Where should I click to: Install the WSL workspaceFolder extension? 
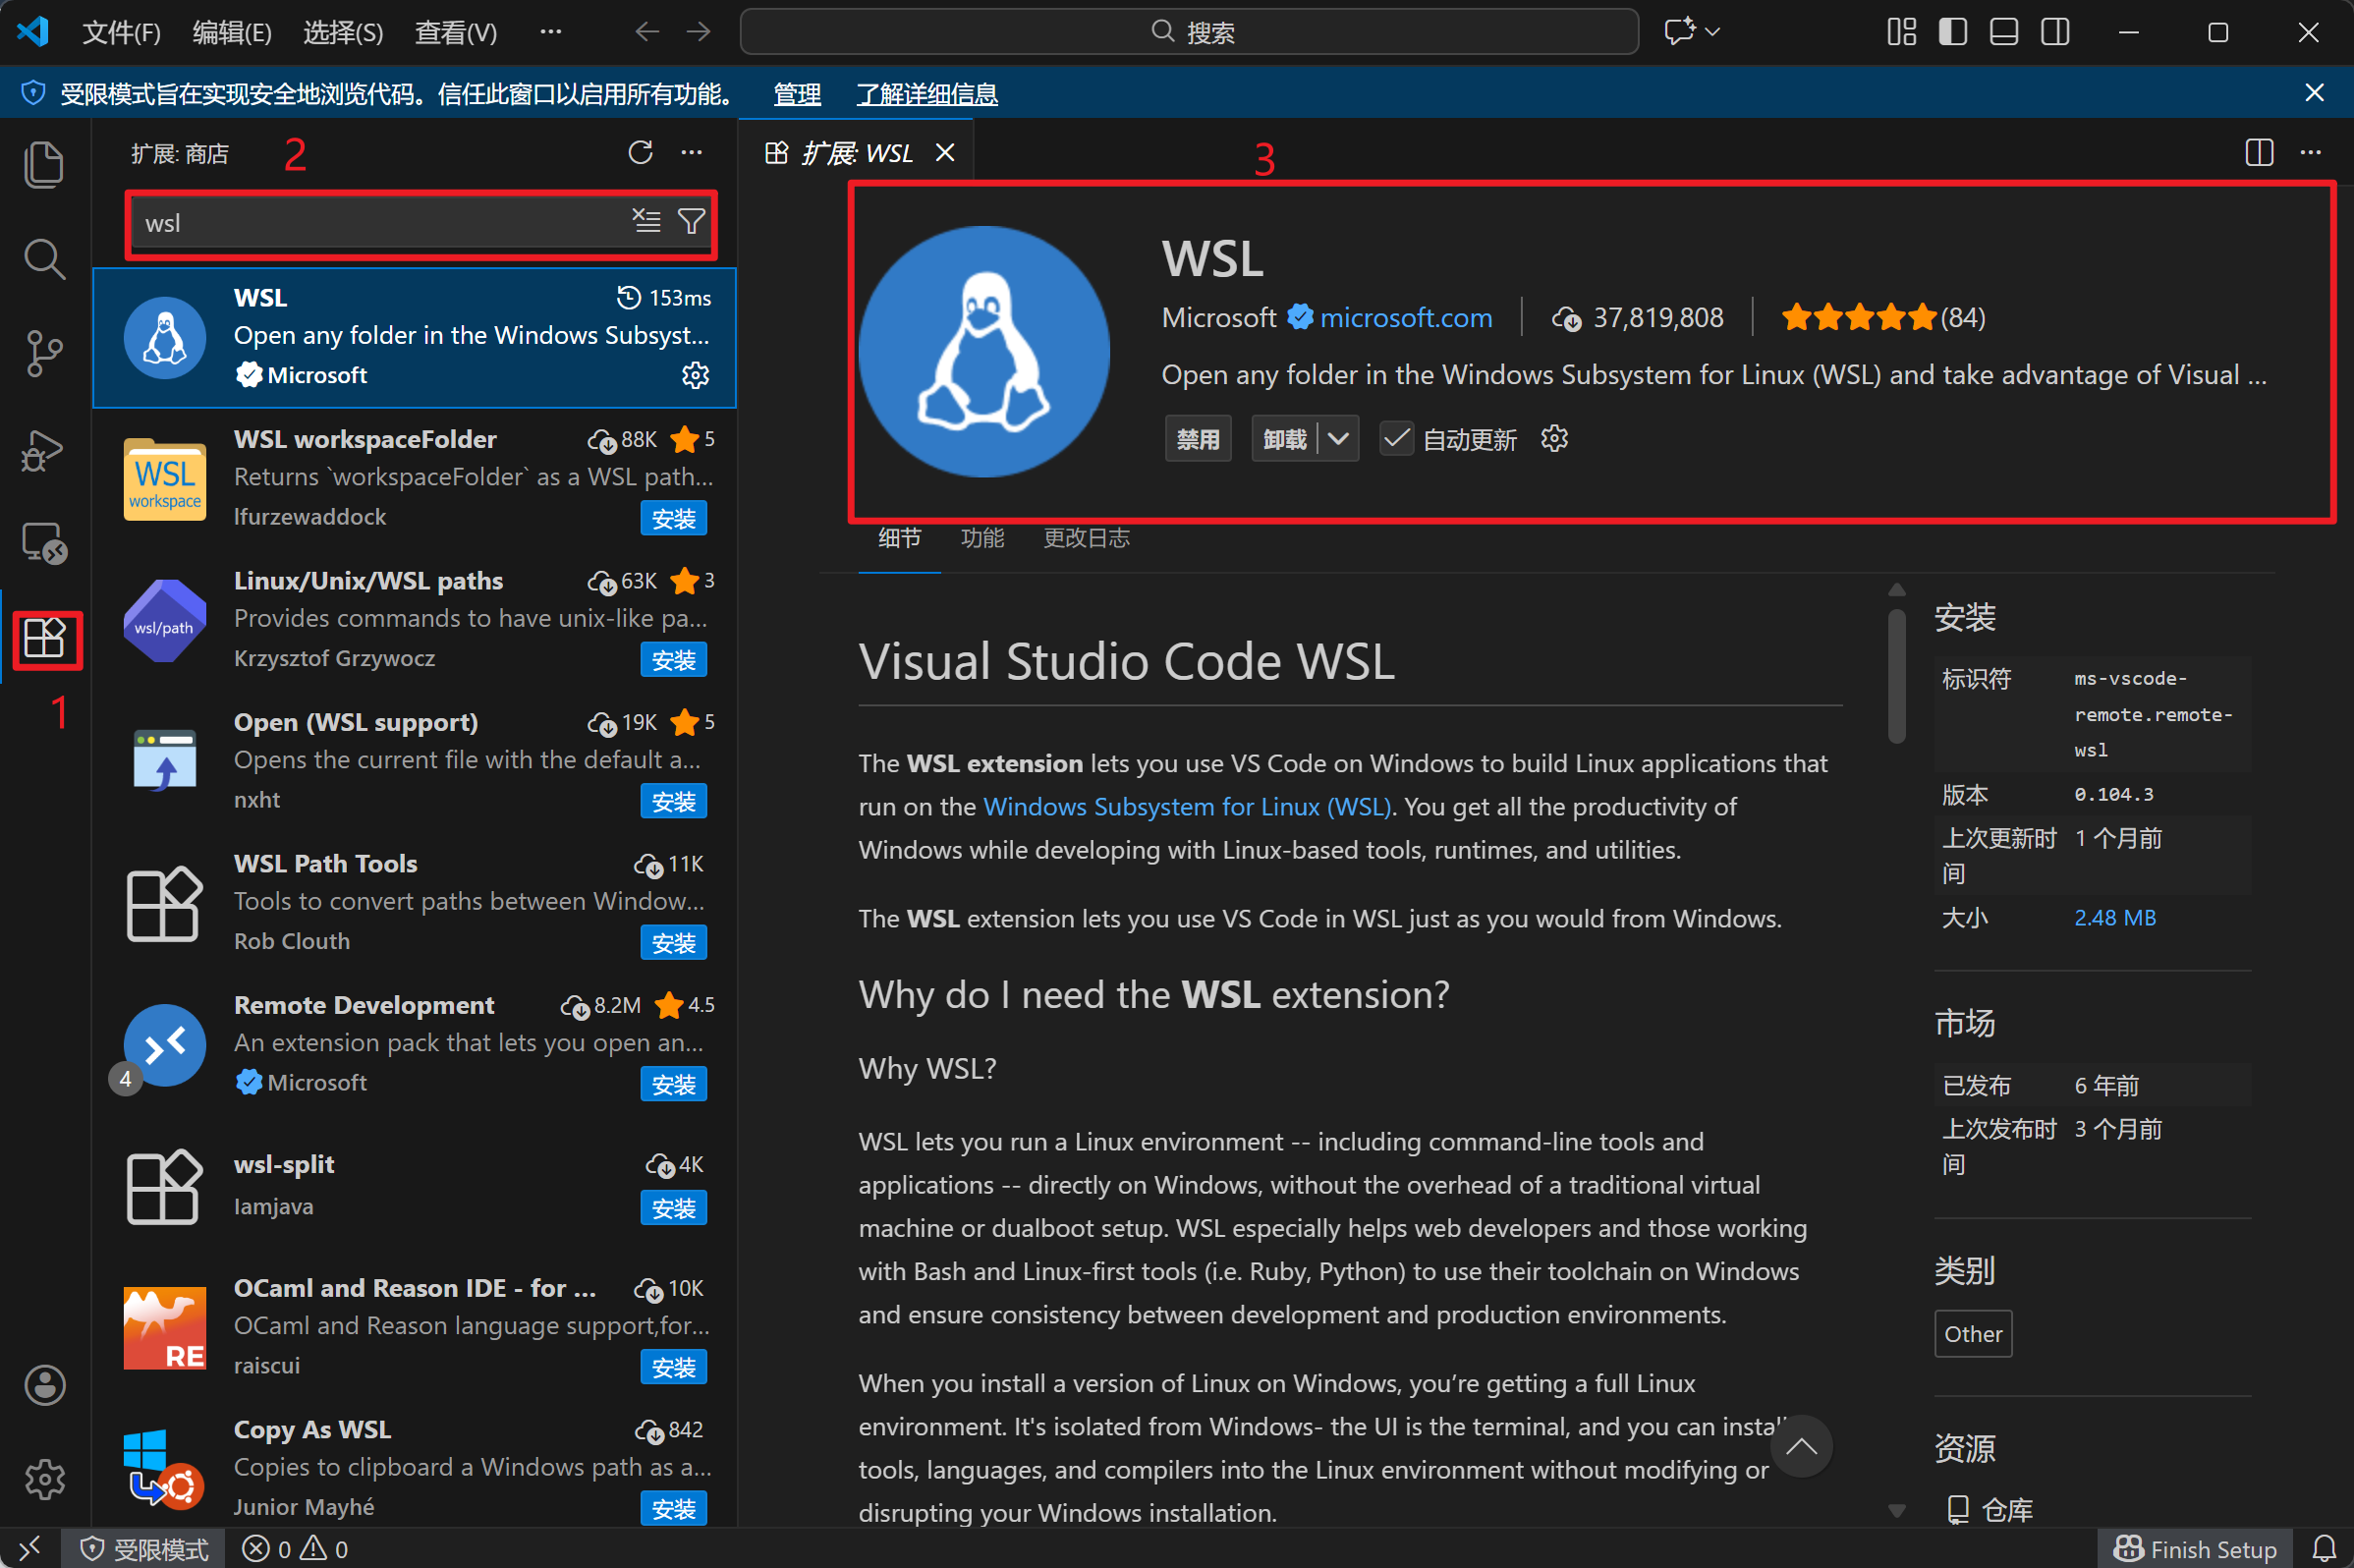point(673,519)
